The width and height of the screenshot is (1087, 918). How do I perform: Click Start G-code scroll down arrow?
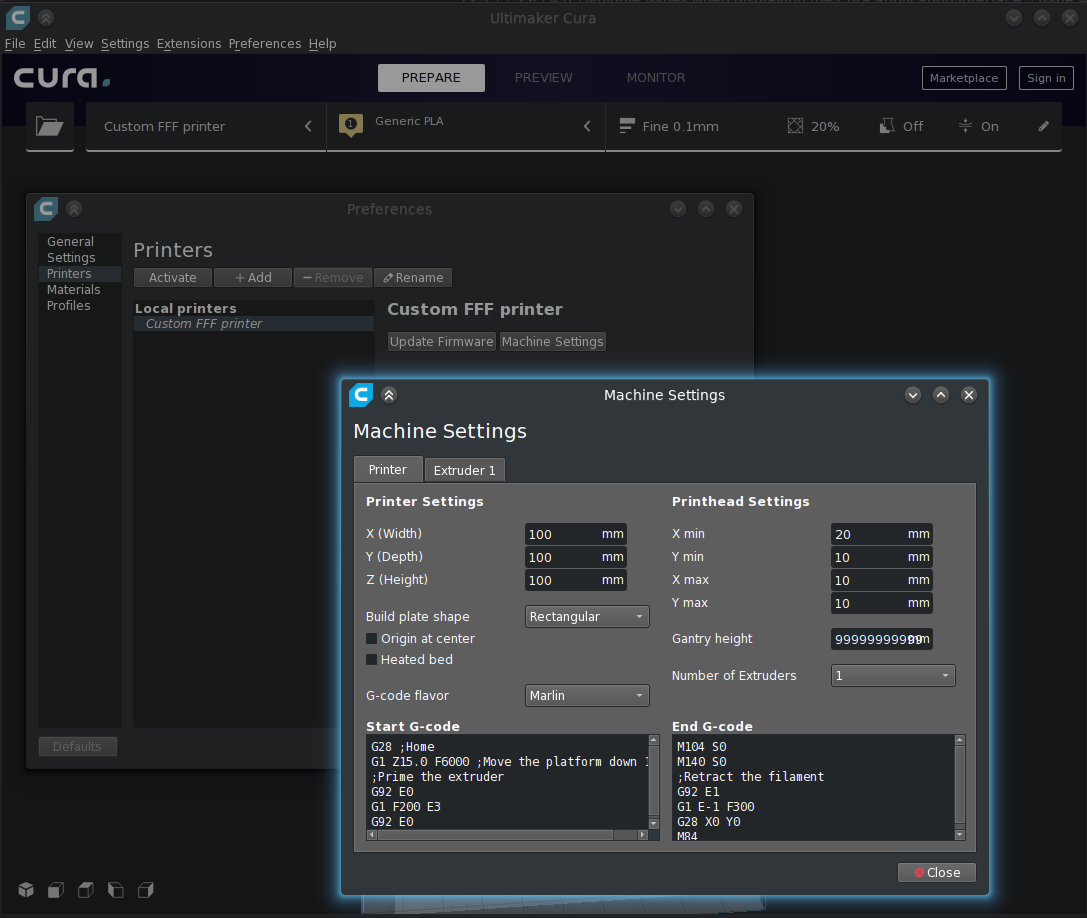point(653,823)
